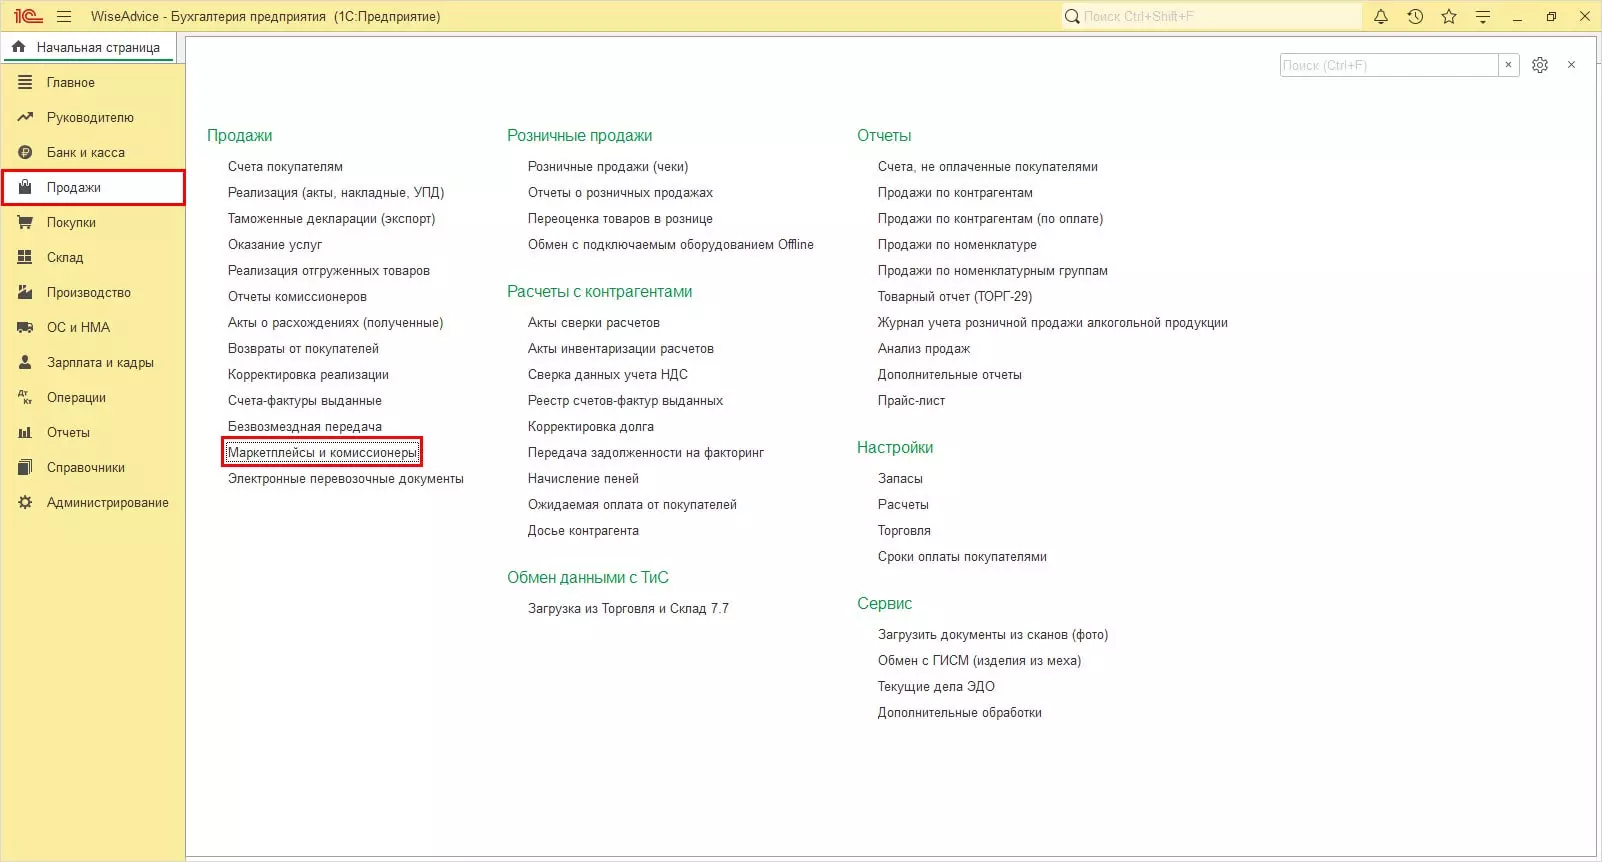Open Сроки оплаты покупателями settings
Screen dimensions: 1602x862
pos(962,557)
